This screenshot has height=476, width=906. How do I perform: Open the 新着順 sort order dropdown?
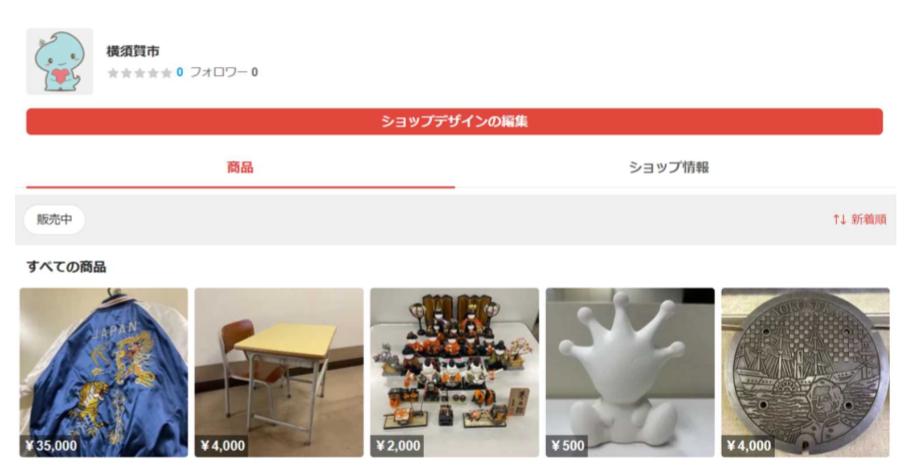[860, 219]
